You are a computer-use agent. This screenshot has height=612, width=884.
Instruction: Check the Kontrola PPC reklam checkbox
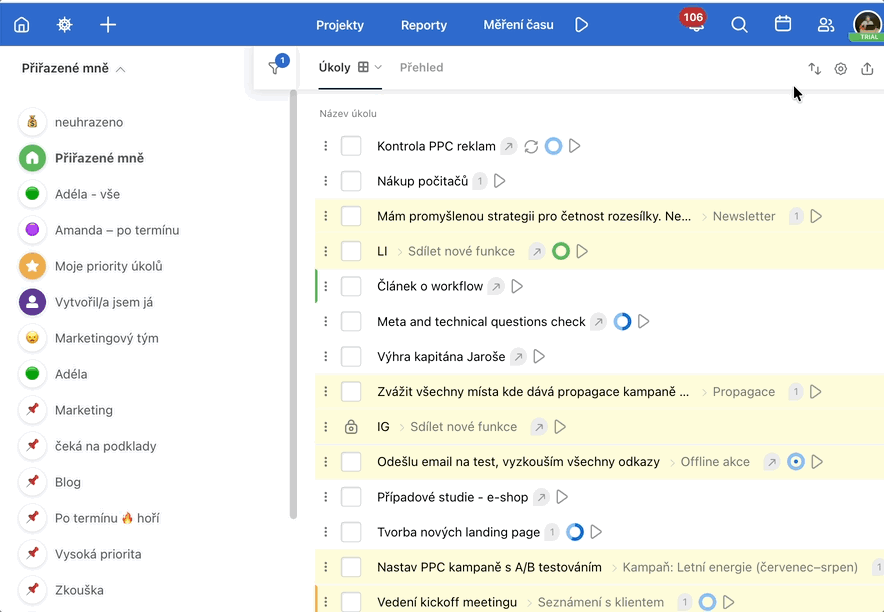point(351,146)
